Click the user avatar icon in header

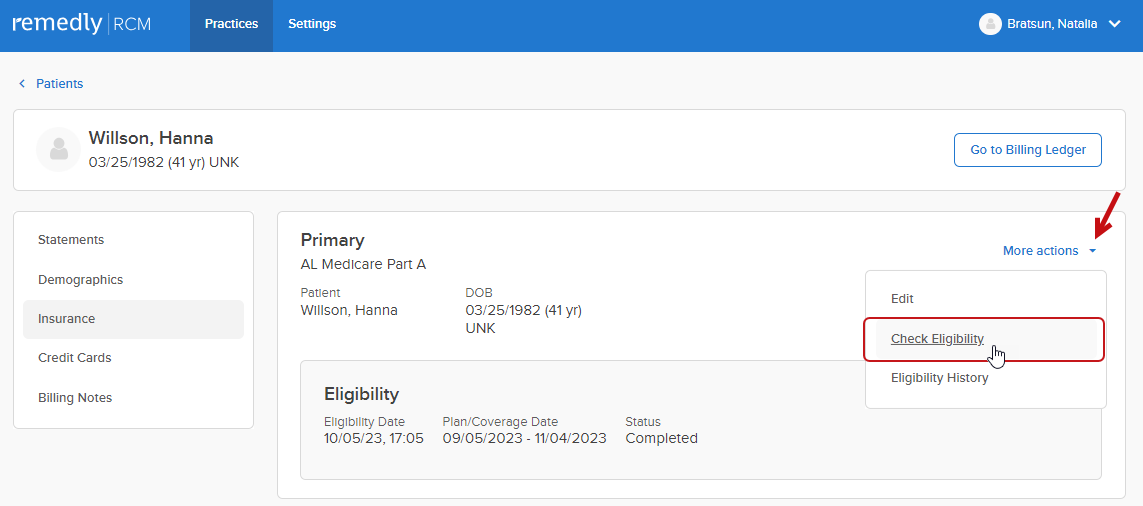click(x=990, y=24)
